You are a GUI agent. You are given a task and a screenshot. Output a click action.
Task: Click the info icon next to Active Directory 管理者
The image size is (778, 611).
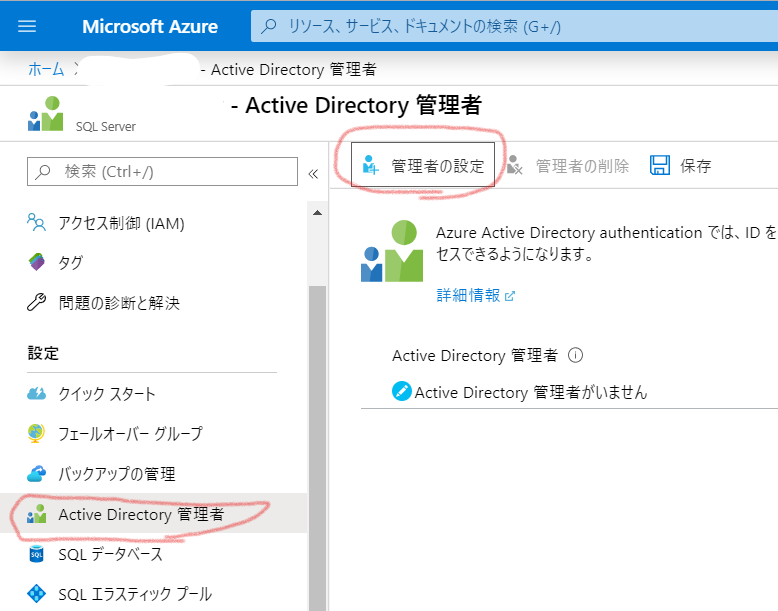(x=576, y=355)
